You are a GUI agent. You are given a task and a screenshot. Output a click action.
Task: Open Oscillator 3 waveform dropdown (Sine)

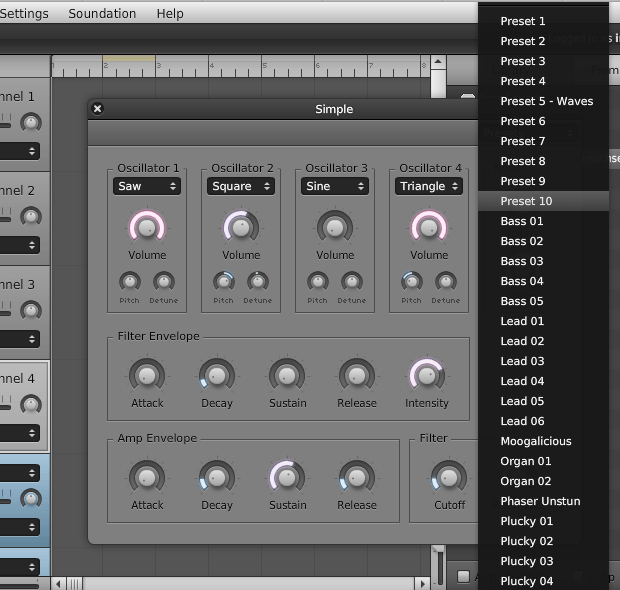[335, 186]
